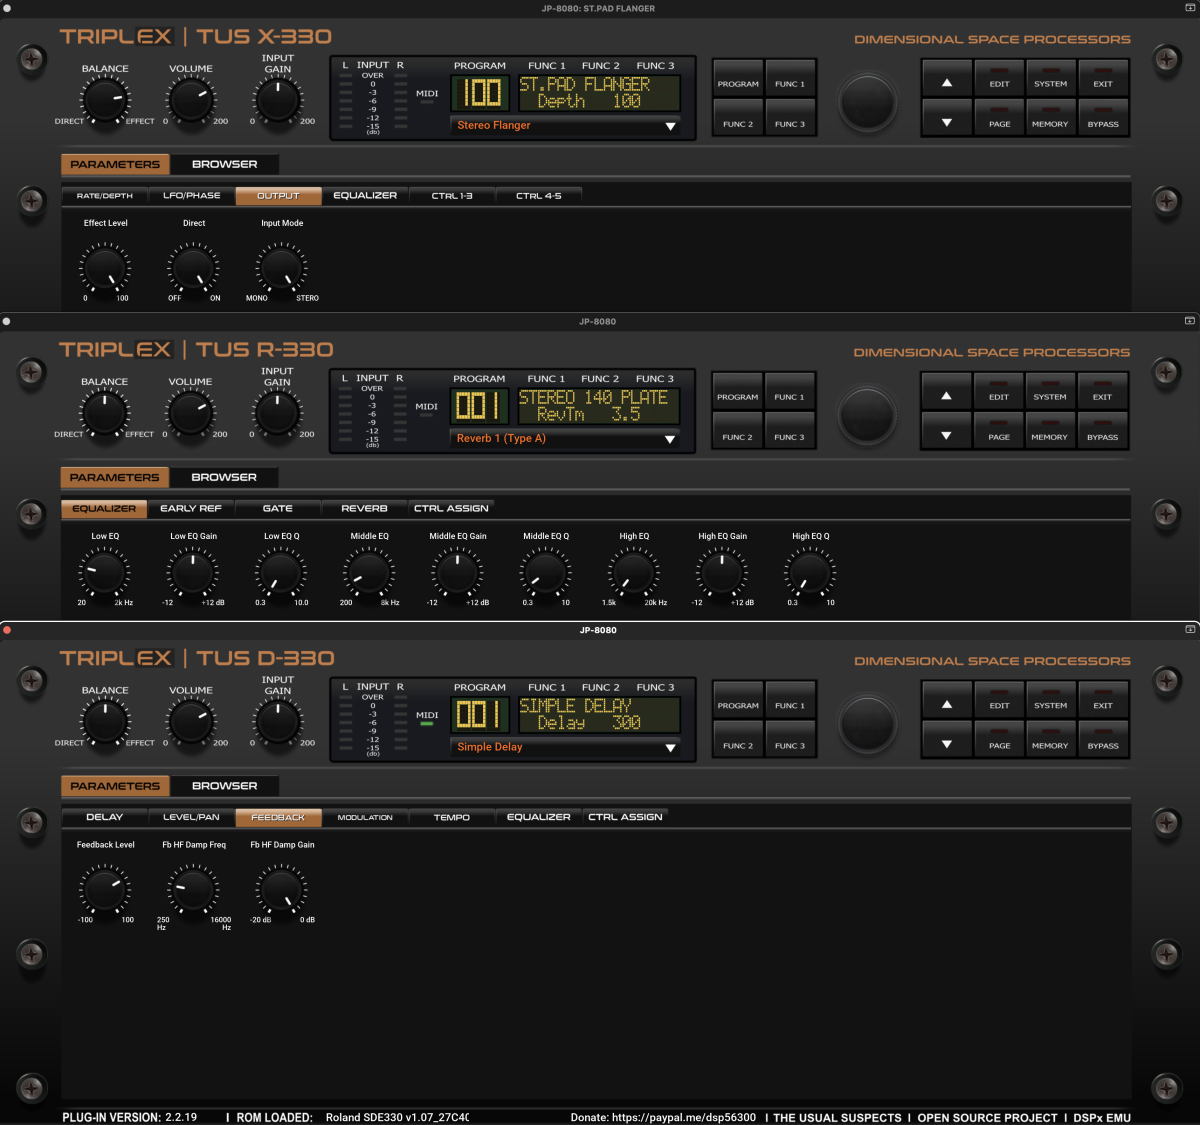Open the REVERB tab in R-330
Viewport: 1200px width, 1125px height.
pos(365,509)
